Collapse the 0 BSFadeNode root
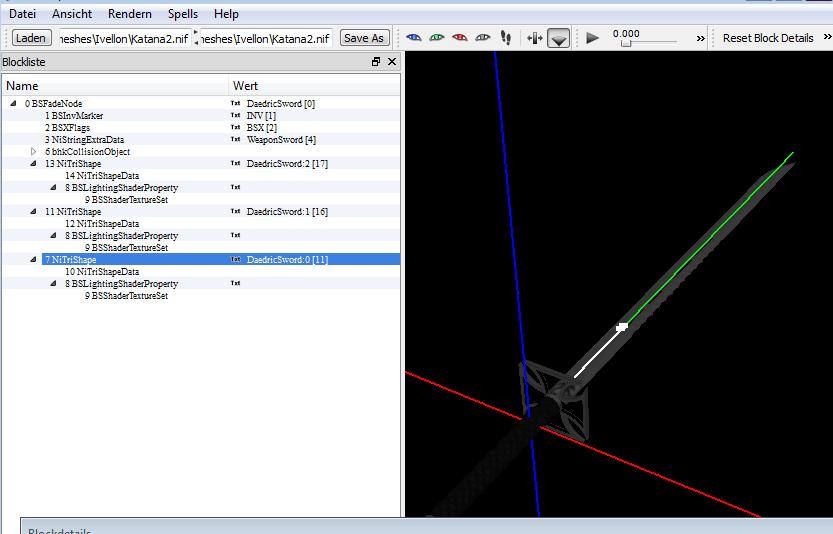Viewport: 833px width, 534px height. pyautogui.click(x=14, y=104)
